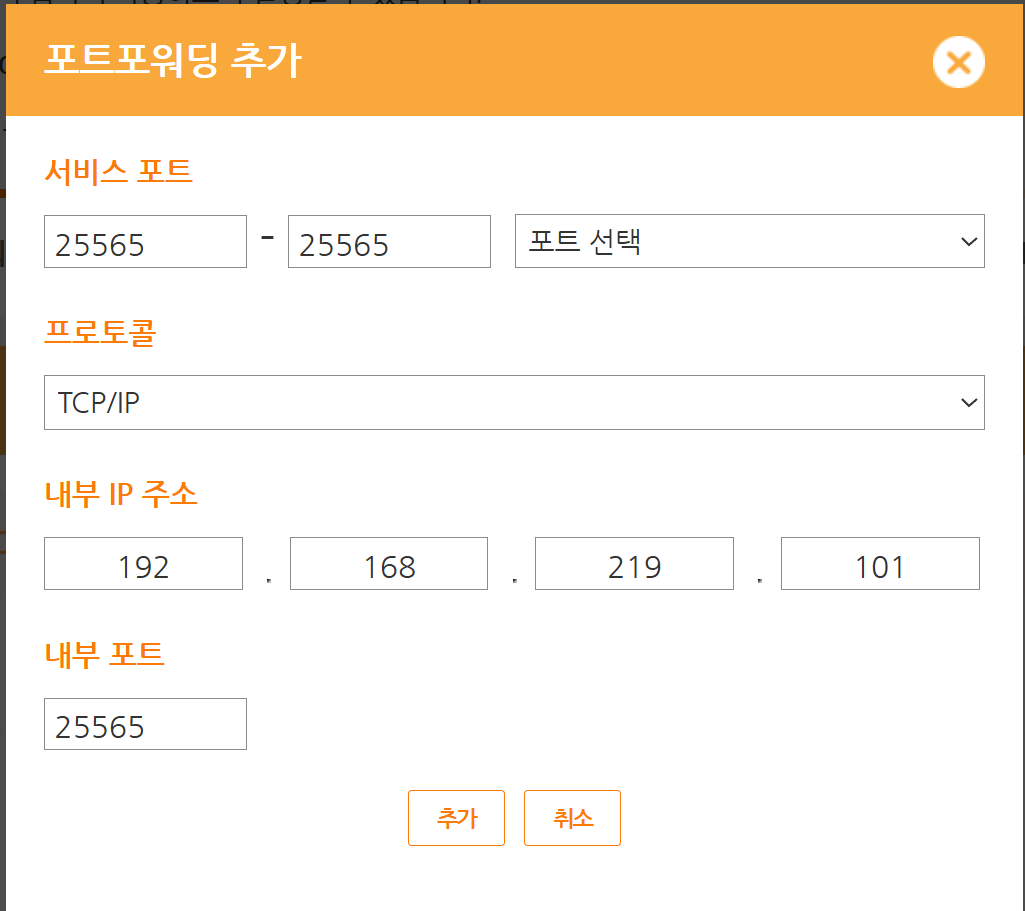Click the 내부 포트 input field
1025x911 pixels.
point(145,724)
